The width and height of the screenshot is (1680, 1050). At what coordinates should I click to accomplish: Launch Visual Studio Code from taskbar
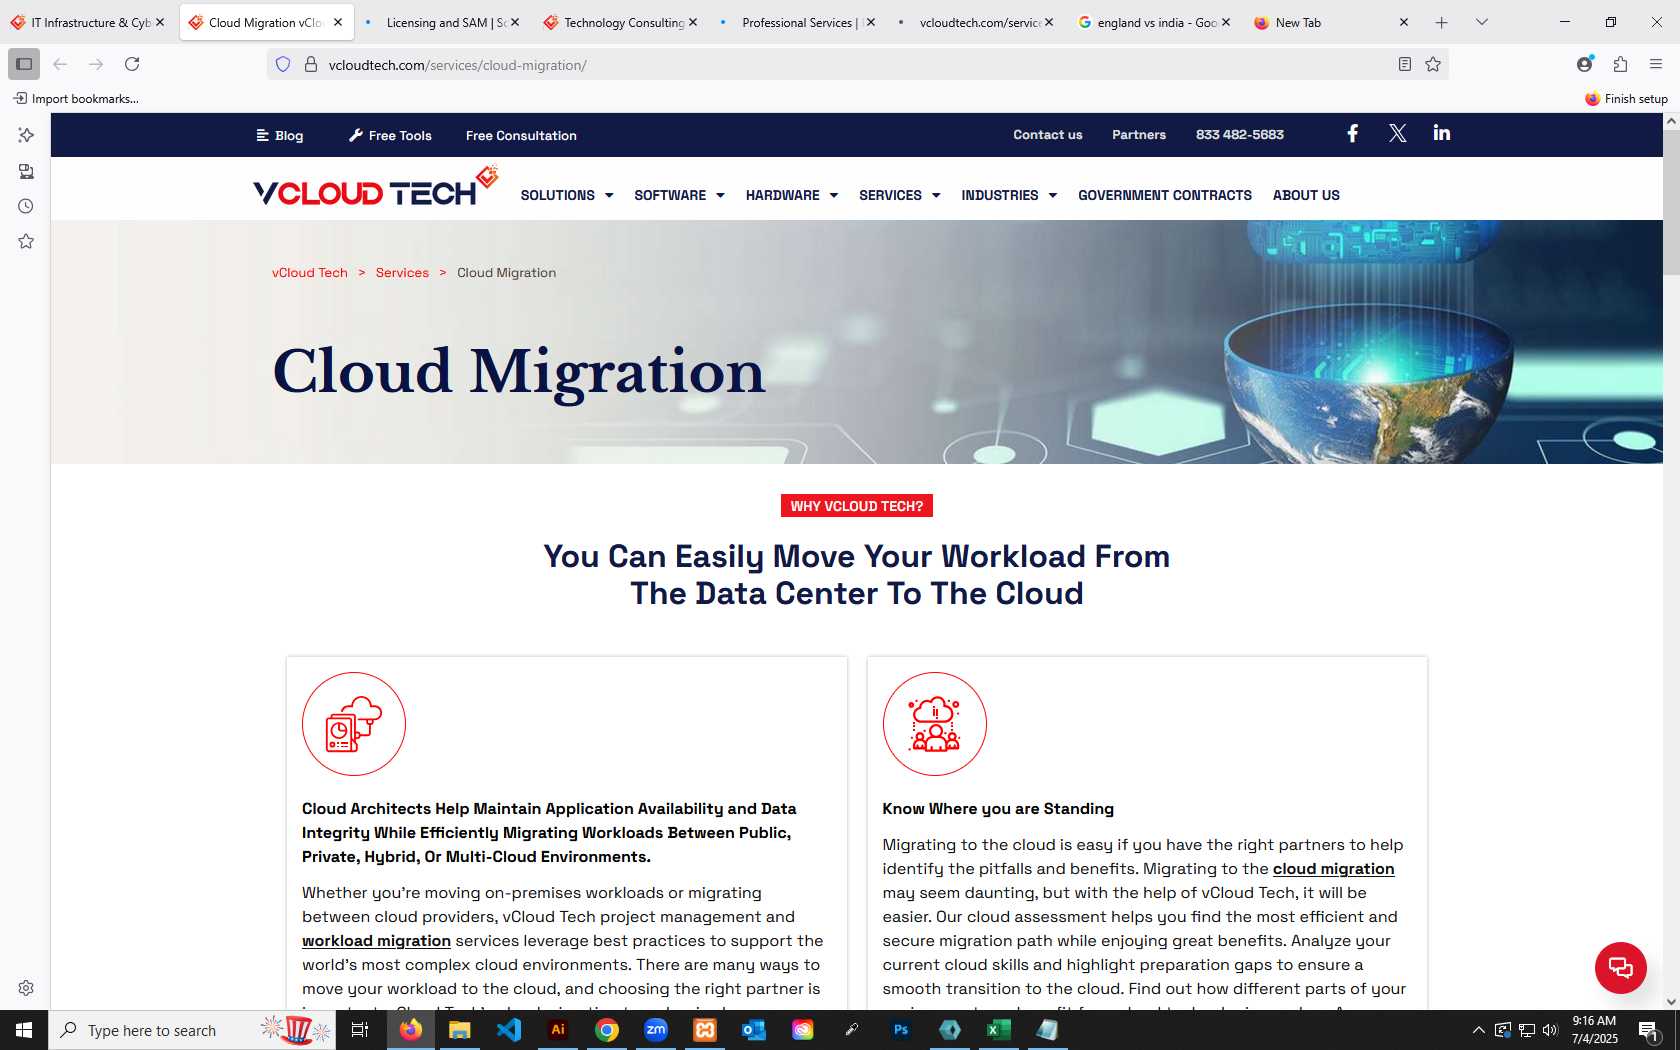tap(508, 1029)
